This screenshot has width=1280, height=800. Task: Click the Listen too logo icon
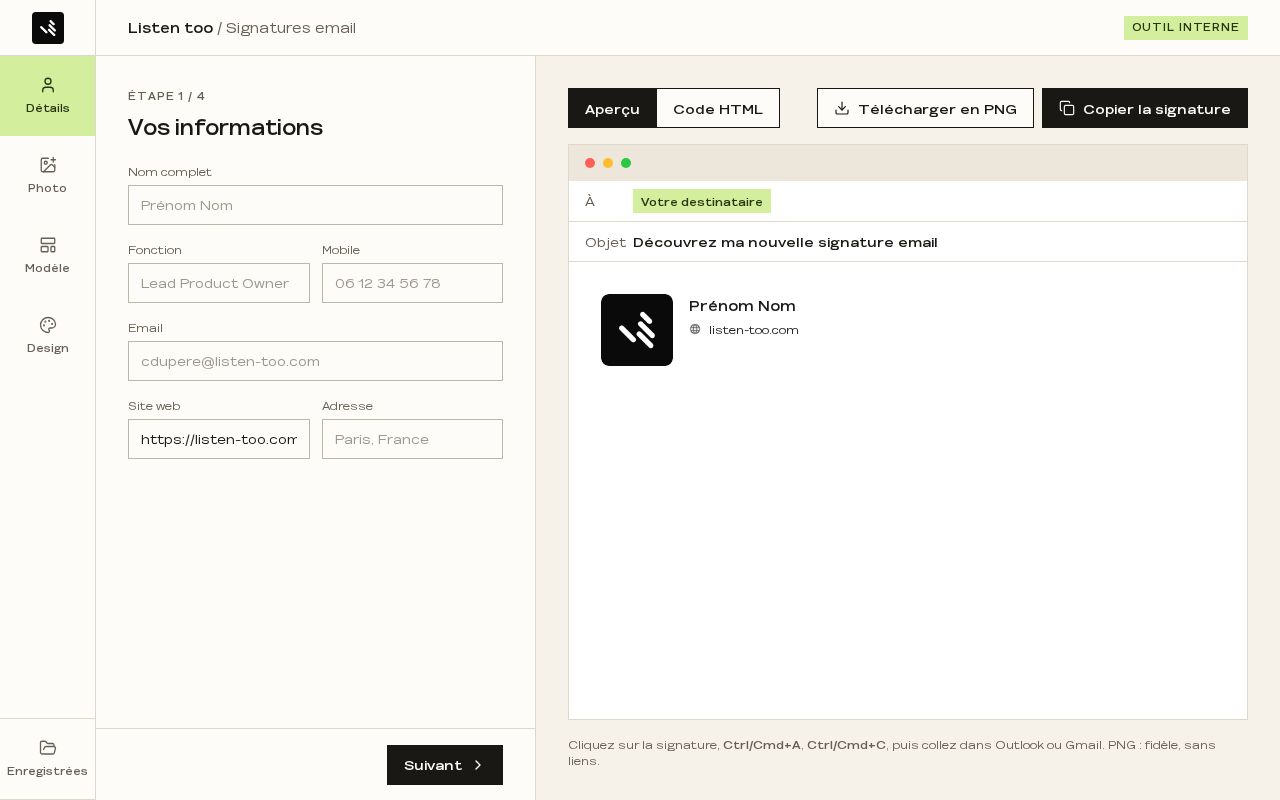tap(48, 28)
